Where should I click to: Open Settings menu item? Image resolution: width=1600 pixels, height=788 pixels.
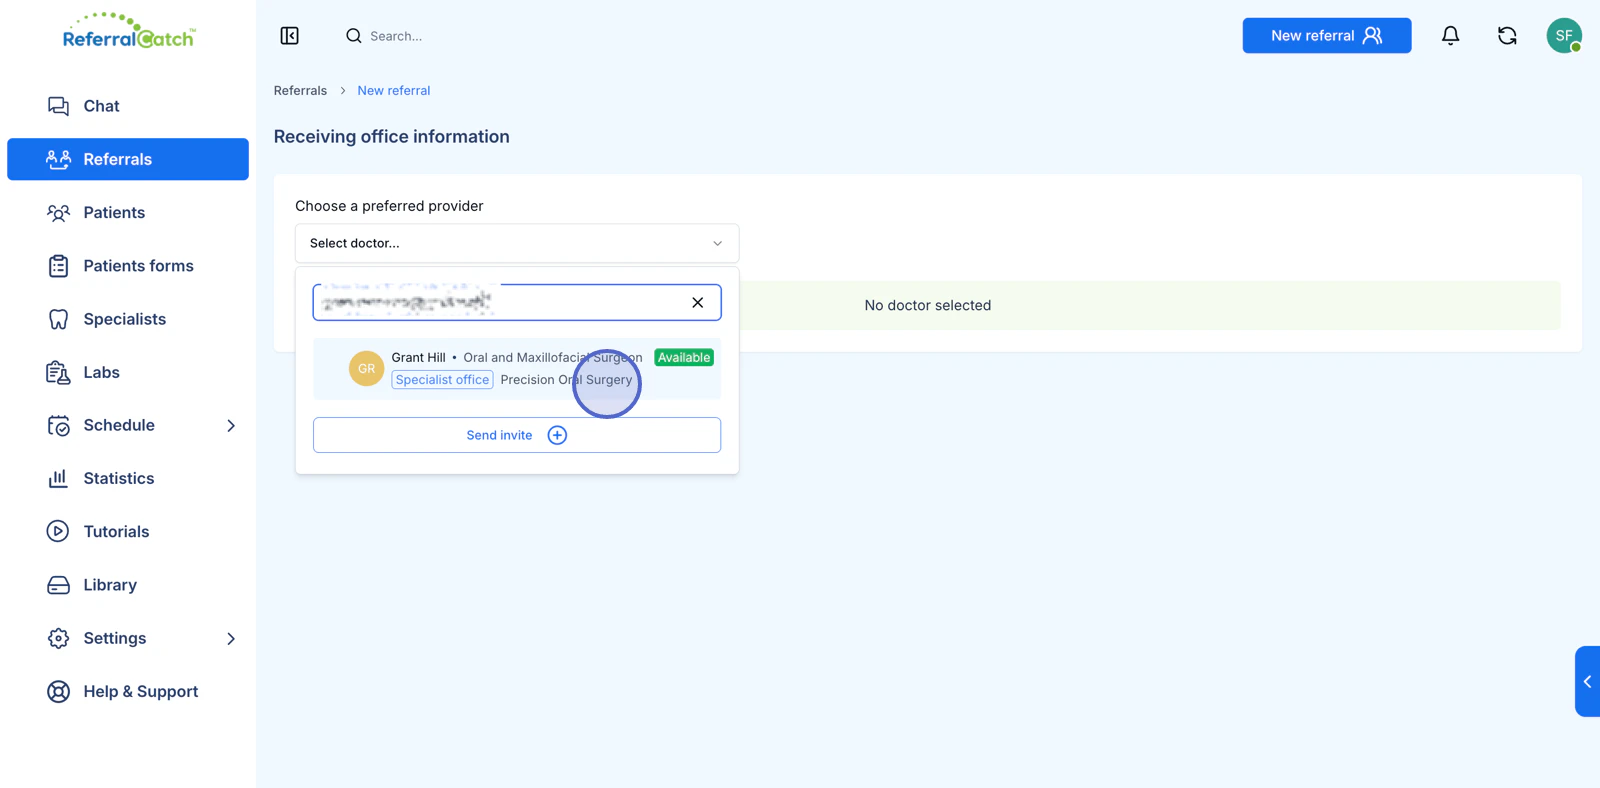tap(127, 638)
